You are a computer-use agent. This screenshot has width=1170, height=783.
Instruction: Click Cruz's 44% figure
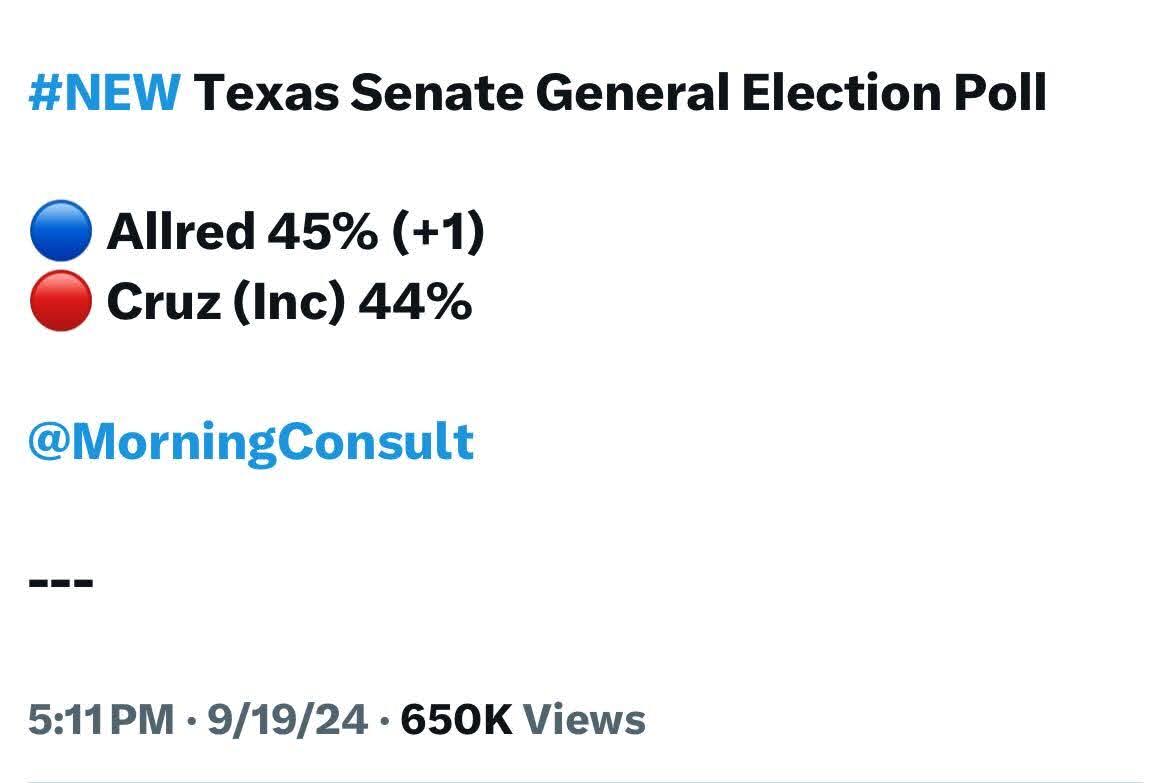click(415, 302)
